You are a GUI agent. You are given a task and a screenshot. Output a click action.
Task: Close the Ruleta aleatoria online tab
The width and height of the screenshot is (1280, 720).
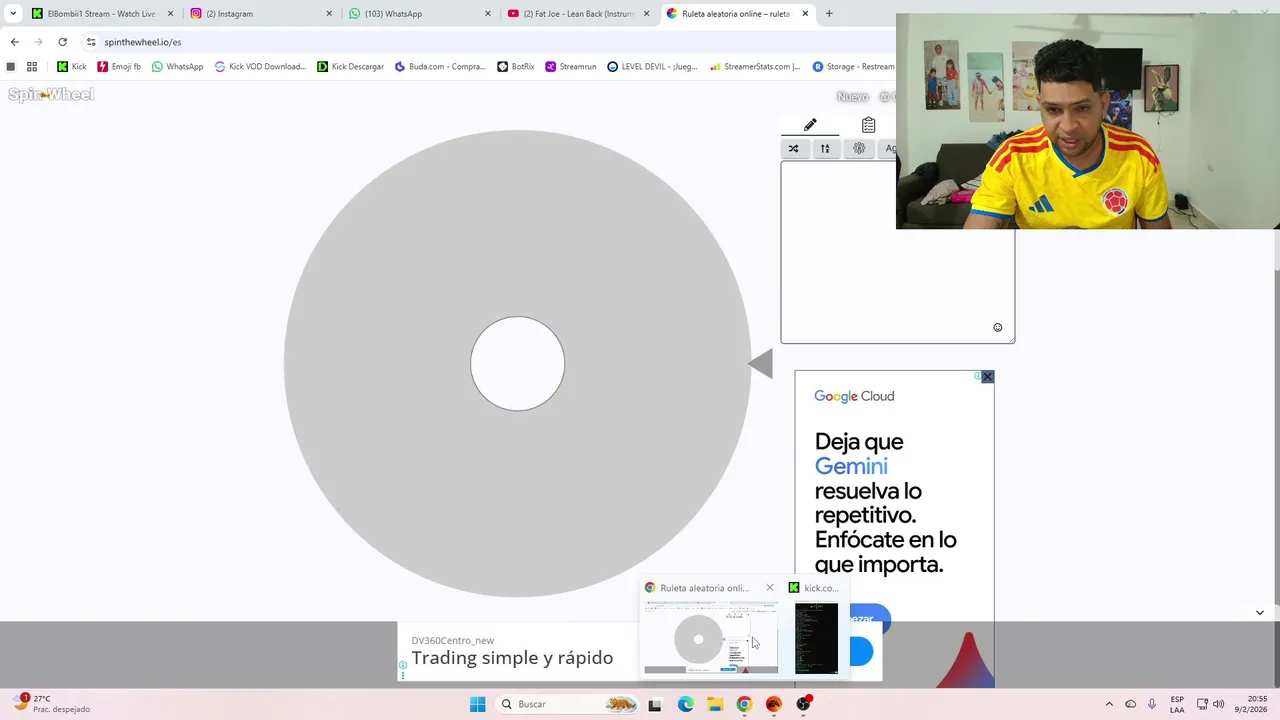(805, 14)
